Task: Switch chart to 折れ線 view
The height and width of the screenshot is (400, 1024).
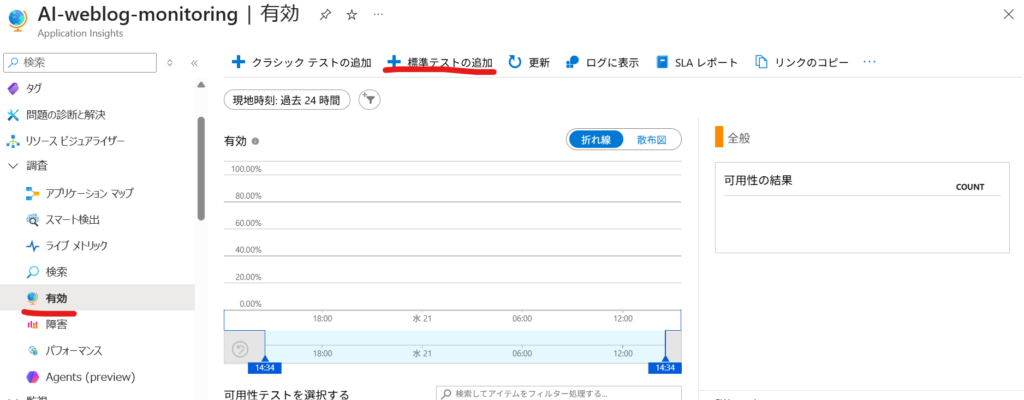Action: [595, 140]
